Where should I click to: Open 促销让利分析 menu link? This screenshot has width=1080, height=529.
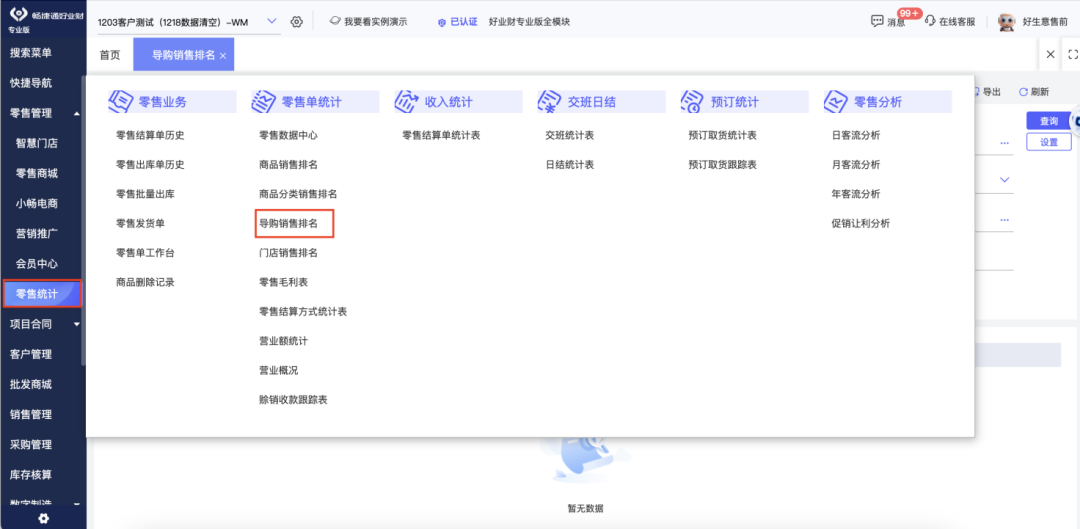tap(860, 224)
